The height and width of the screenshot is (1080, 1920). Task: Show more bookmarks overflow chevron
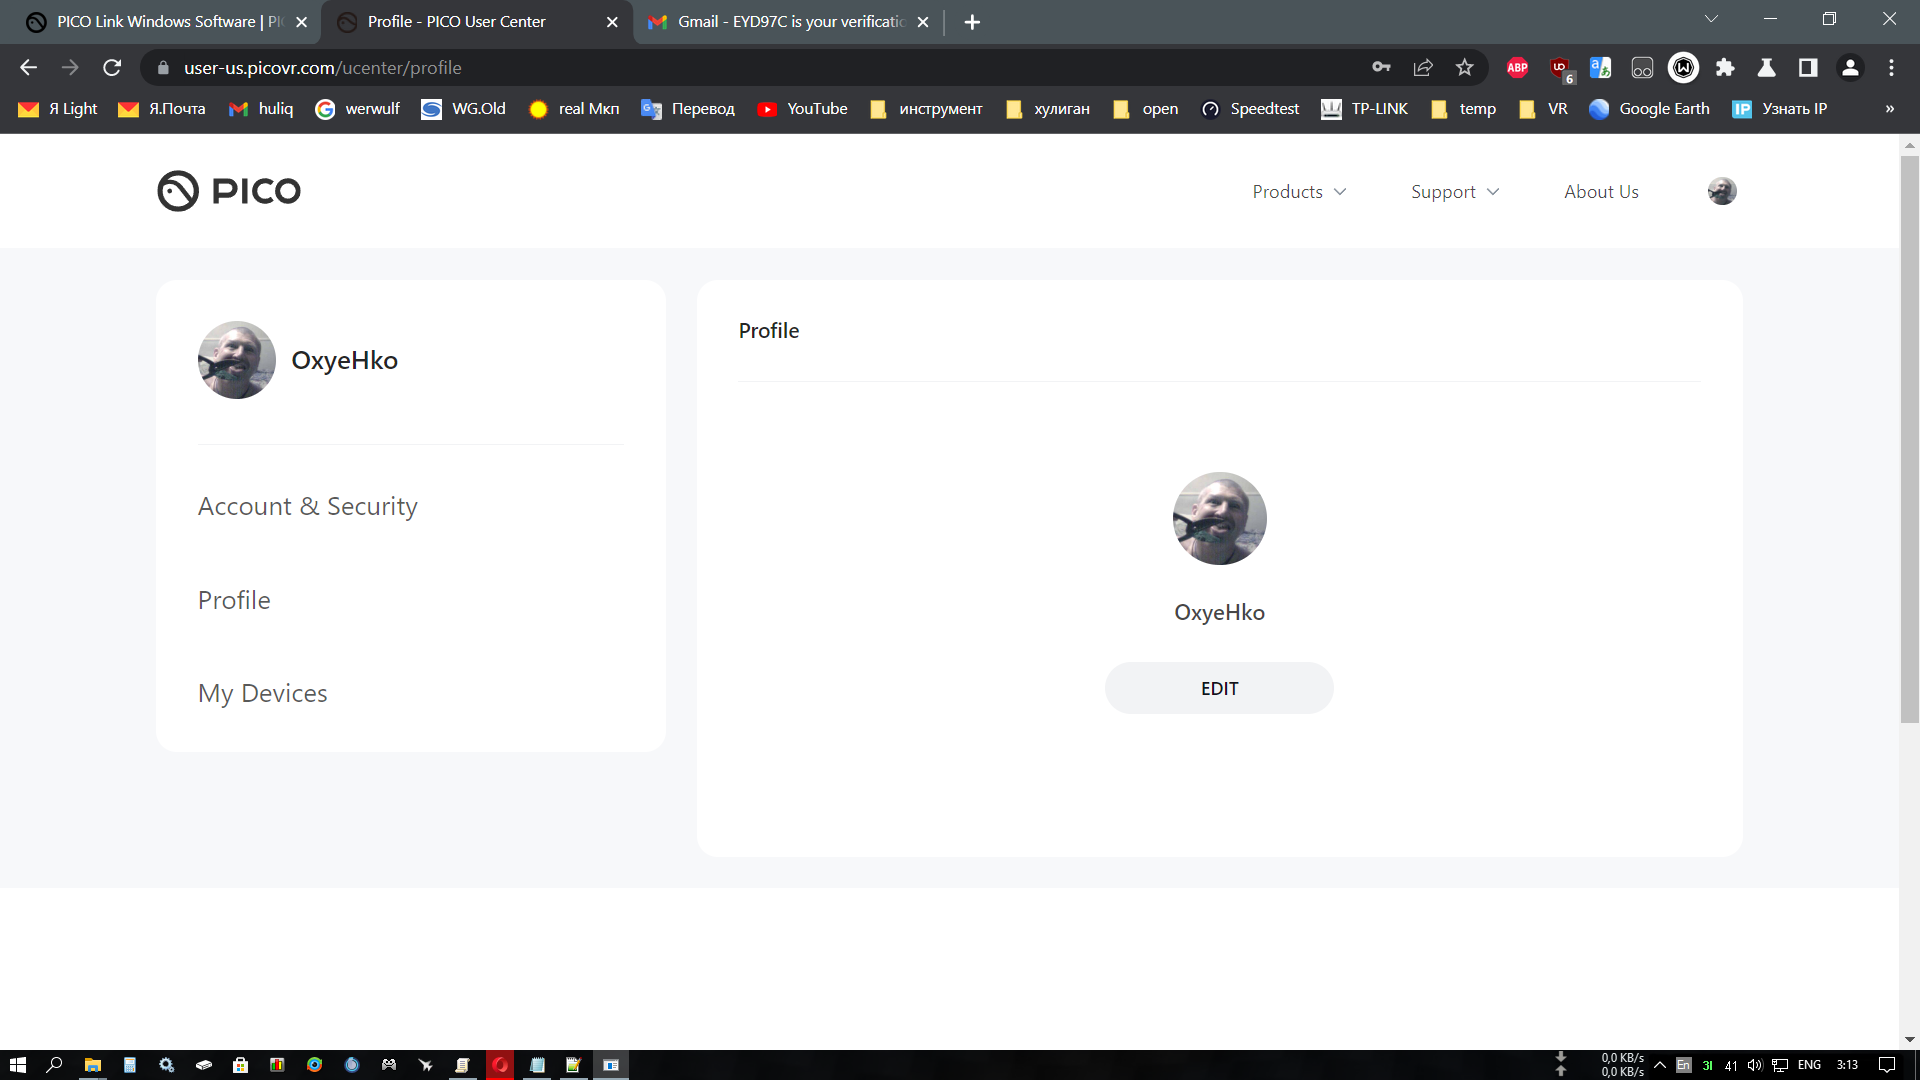pos(1889,109)
